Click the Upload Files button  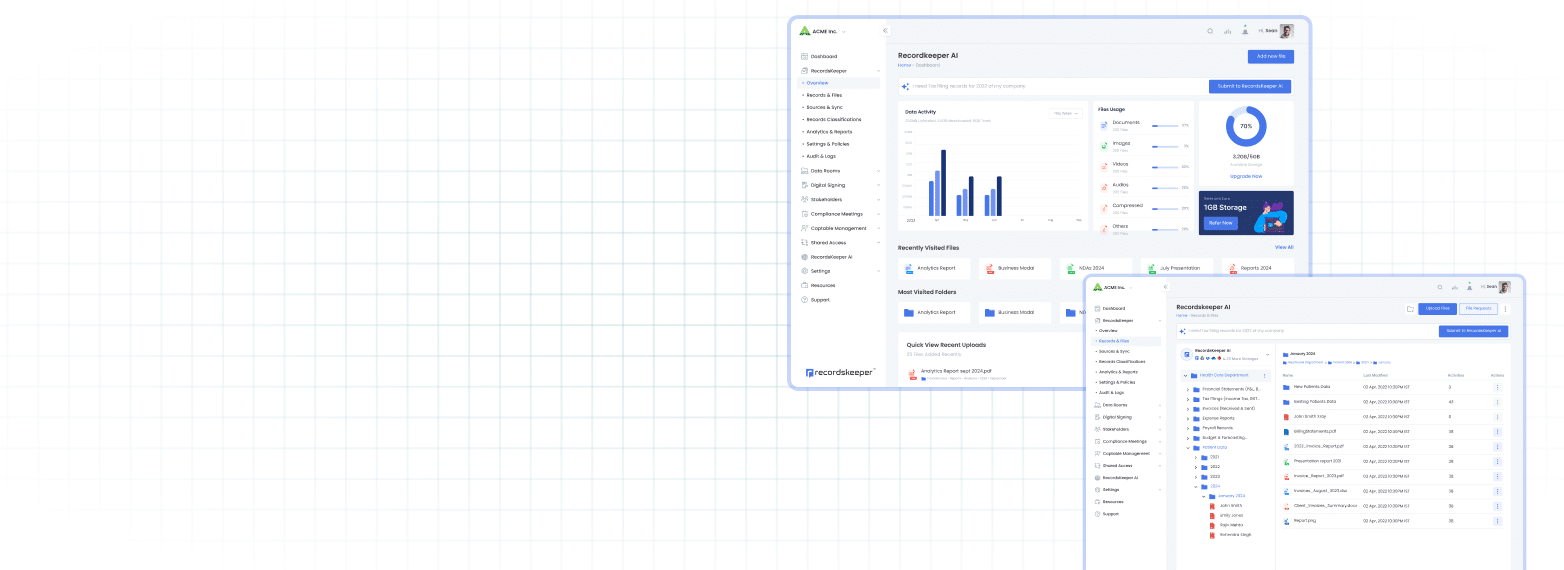(x=1437, y=309)
